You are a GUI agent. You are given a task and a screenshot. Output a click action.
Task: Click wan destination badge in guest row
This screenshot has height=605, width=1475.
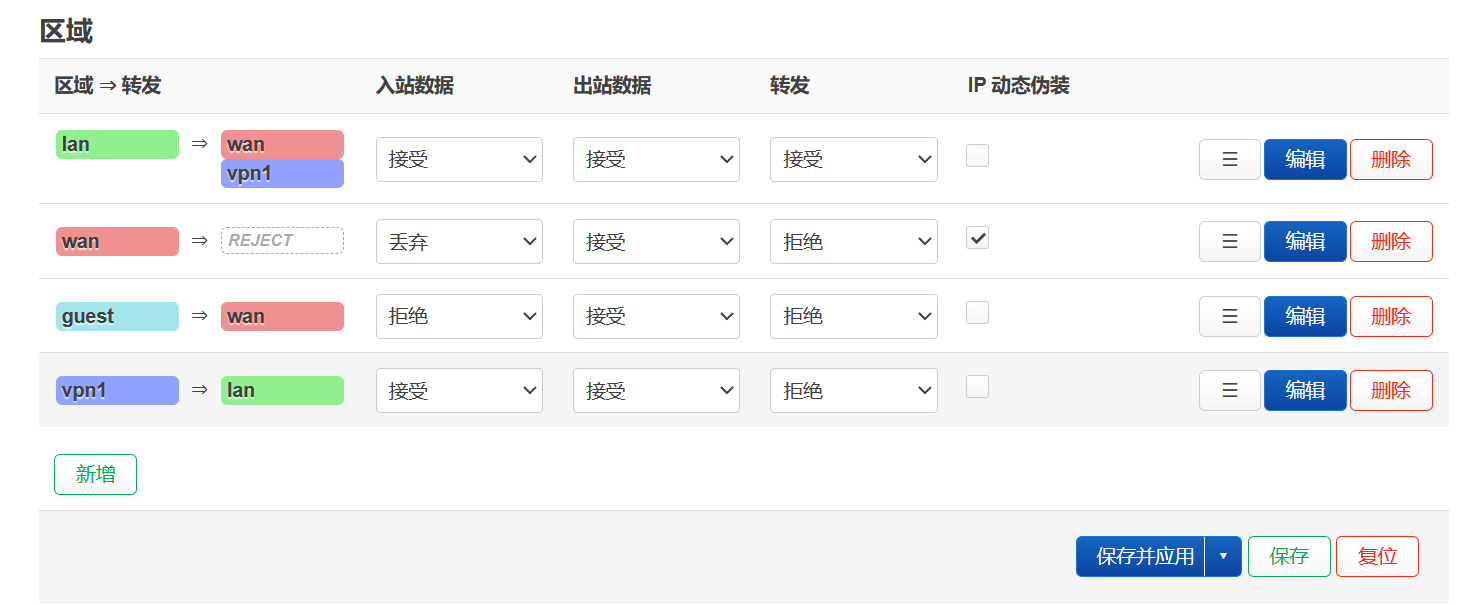(x=282, y=316)
